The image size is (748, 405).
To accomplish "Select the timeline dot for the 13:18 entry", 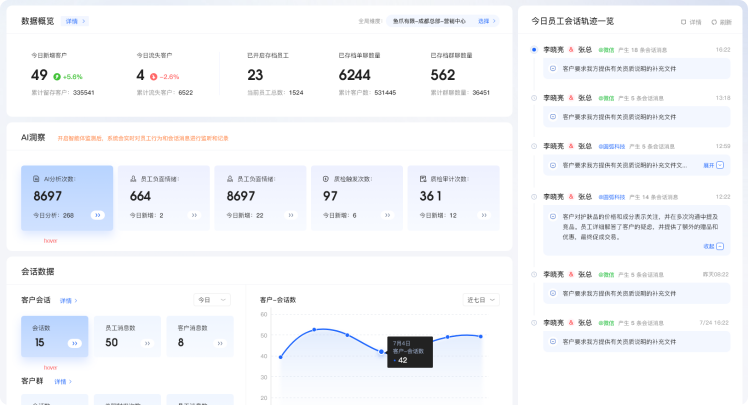I will [x=534, y=98].
